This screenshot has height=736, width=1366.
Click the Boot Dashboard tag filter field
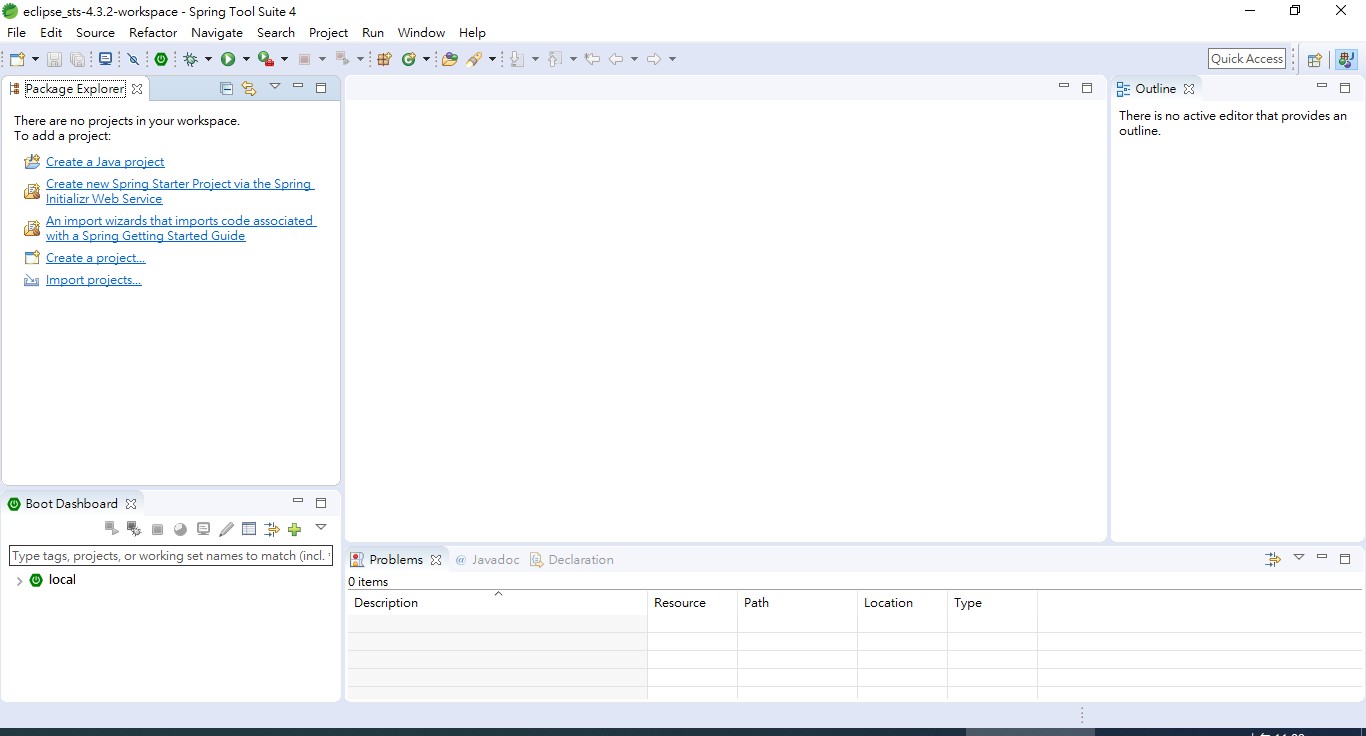pos(171,556)
